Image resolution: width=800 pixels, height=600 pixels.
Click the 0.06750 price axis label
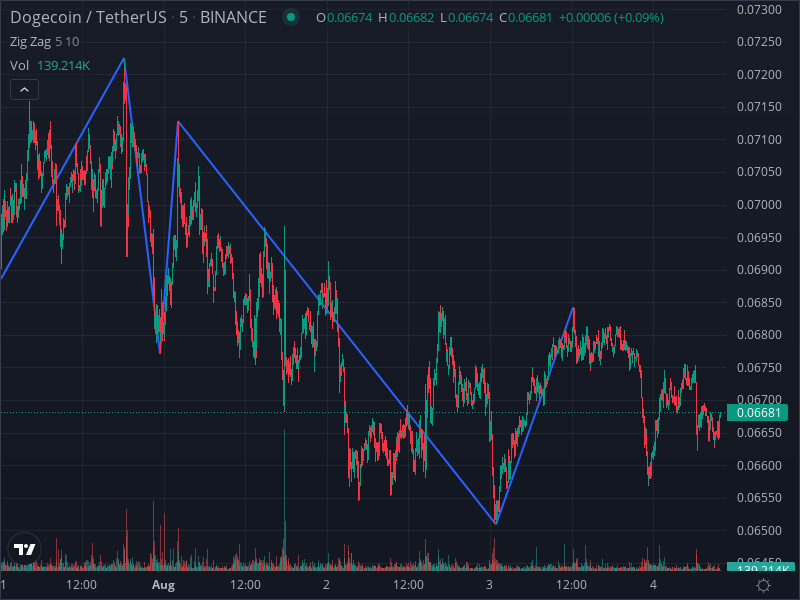pos(759,368)
